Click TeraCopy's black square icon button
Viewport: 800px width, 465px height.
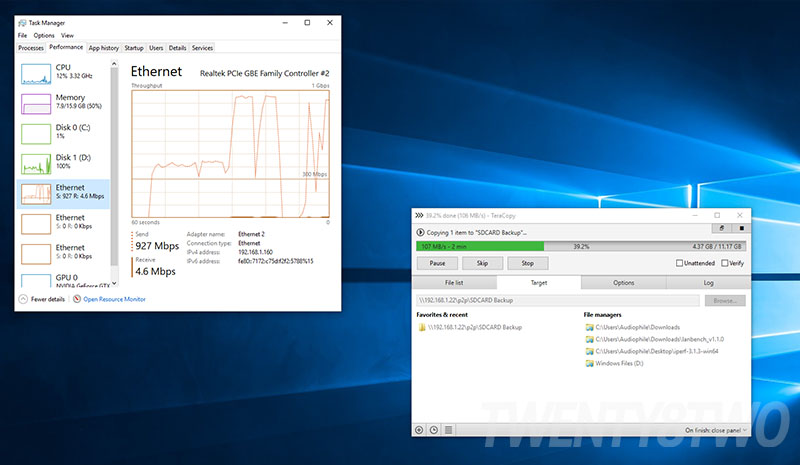(x=741, y=228)
